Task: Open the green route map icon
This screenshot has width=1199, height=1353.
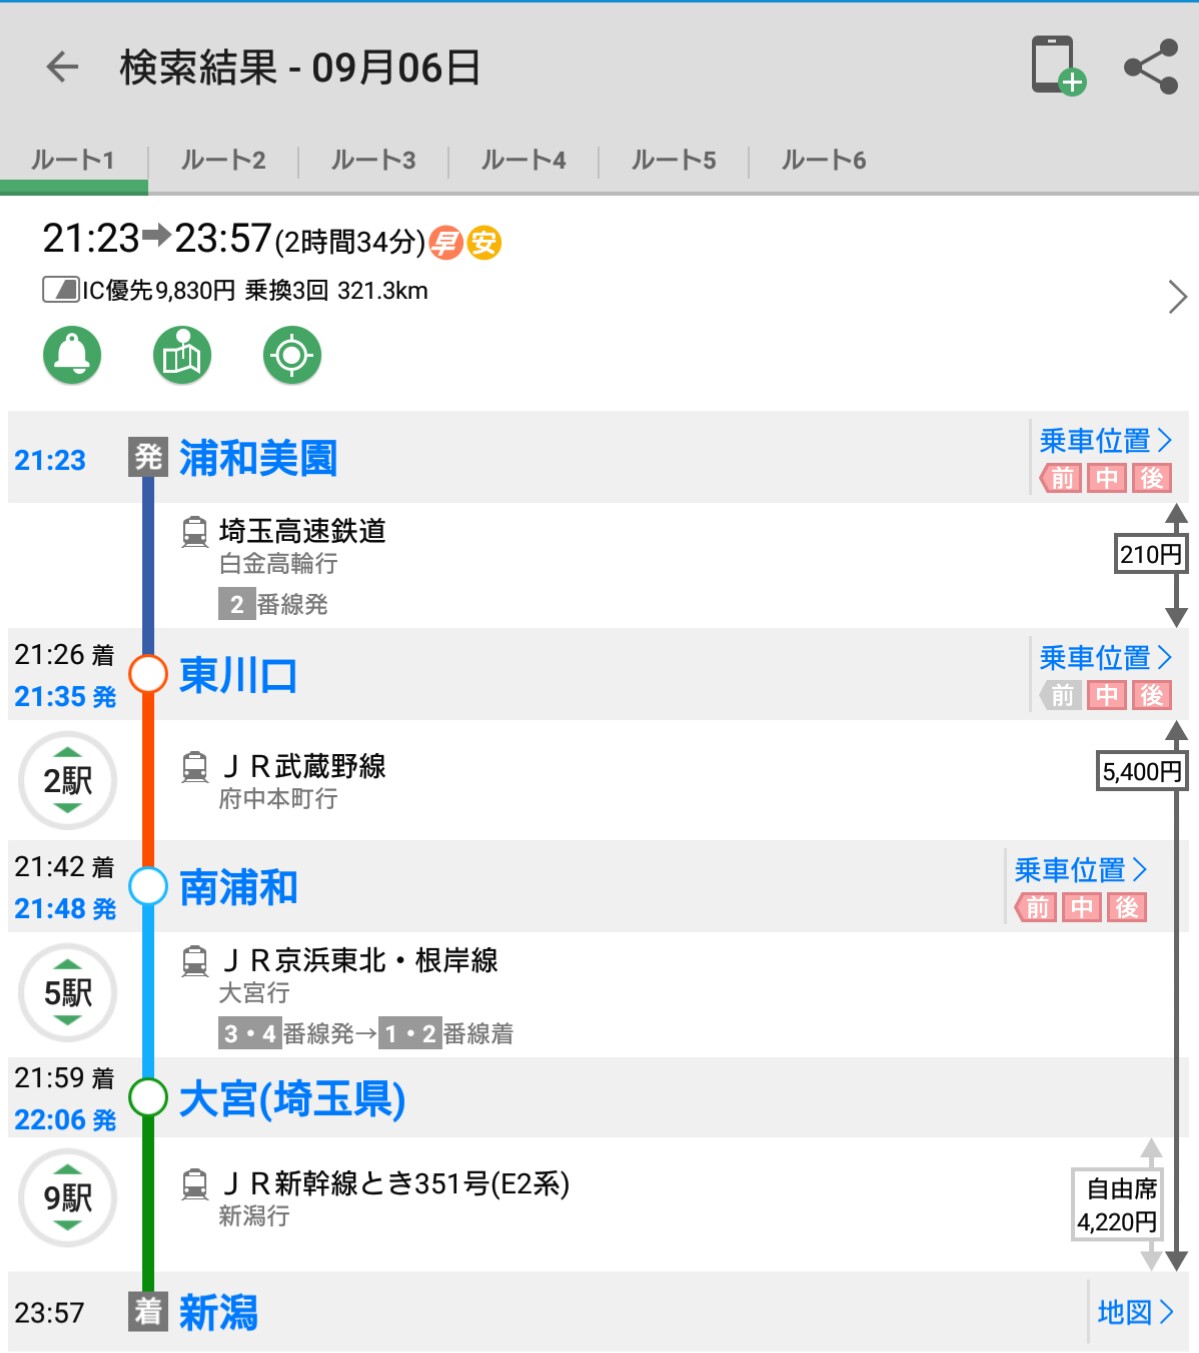Action: tap(182, 355)
